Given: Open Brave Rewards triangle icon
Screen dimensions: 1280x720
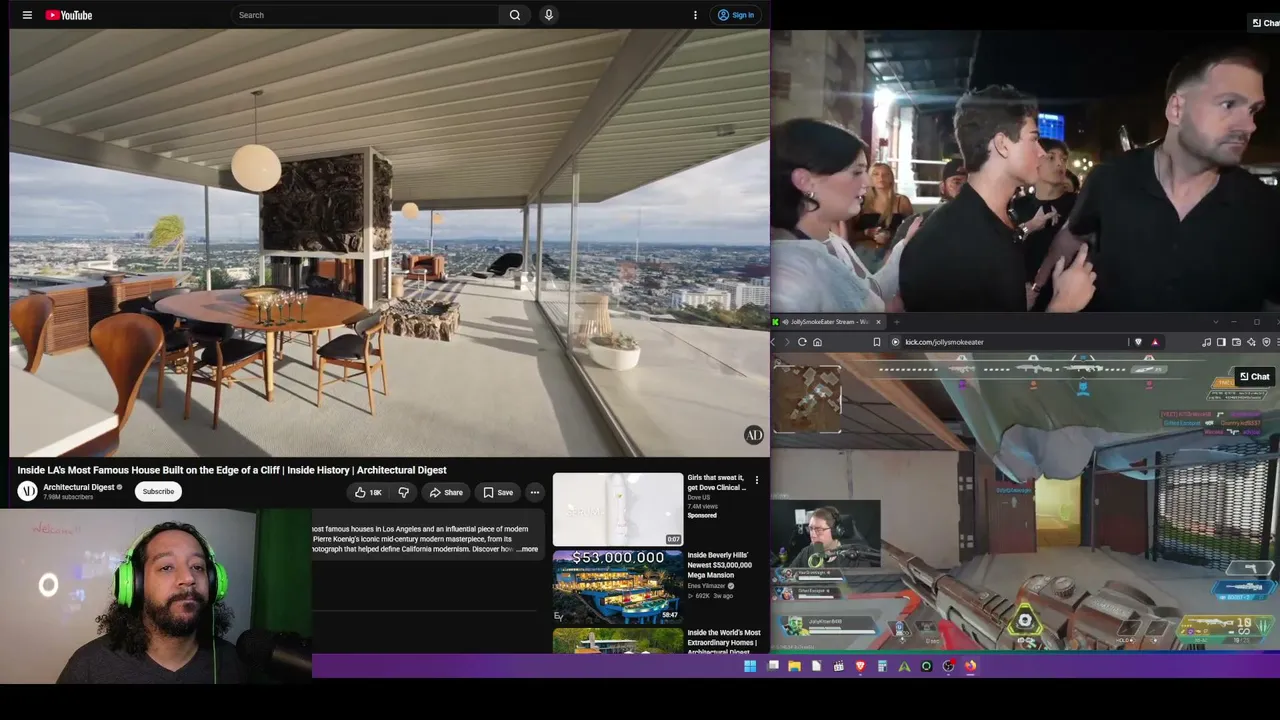Looking at the screenshot, I should tap(1154, 342).
